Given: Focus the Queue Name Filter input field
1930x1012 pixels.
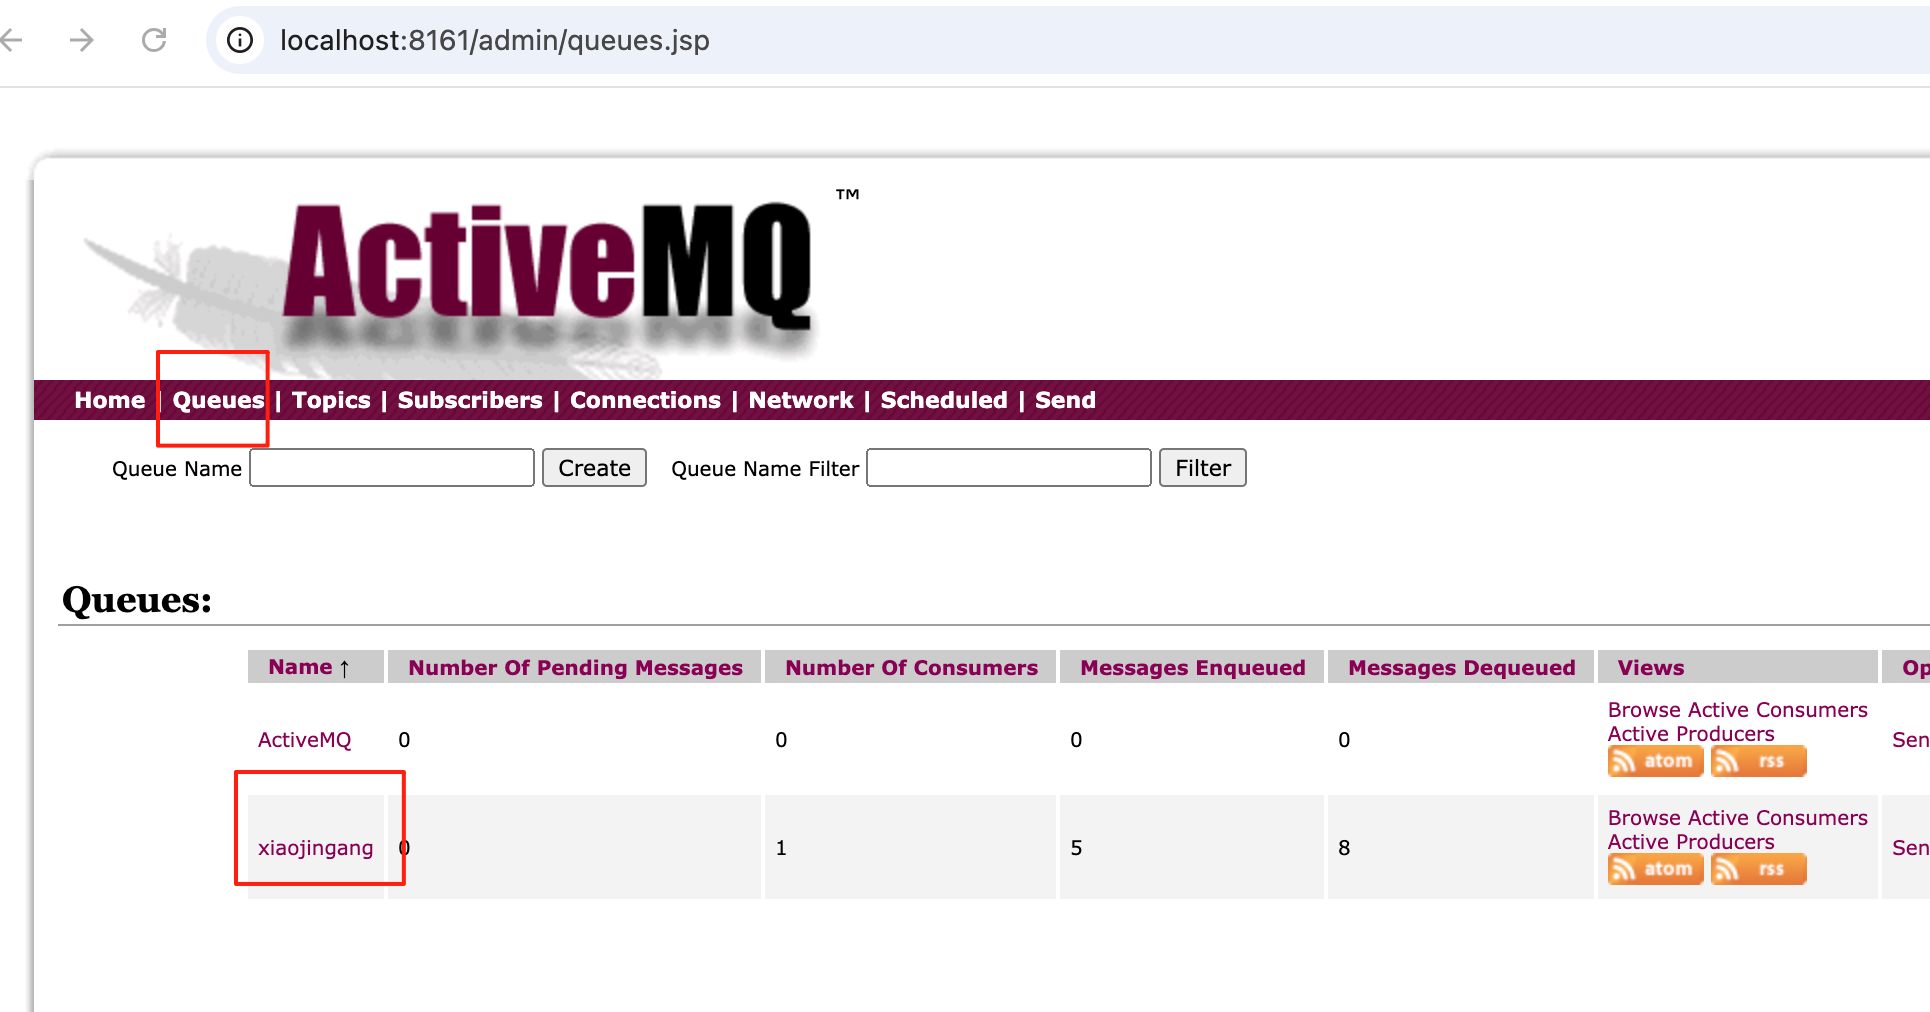Looking at the screenshot, I should [1009, 468].
